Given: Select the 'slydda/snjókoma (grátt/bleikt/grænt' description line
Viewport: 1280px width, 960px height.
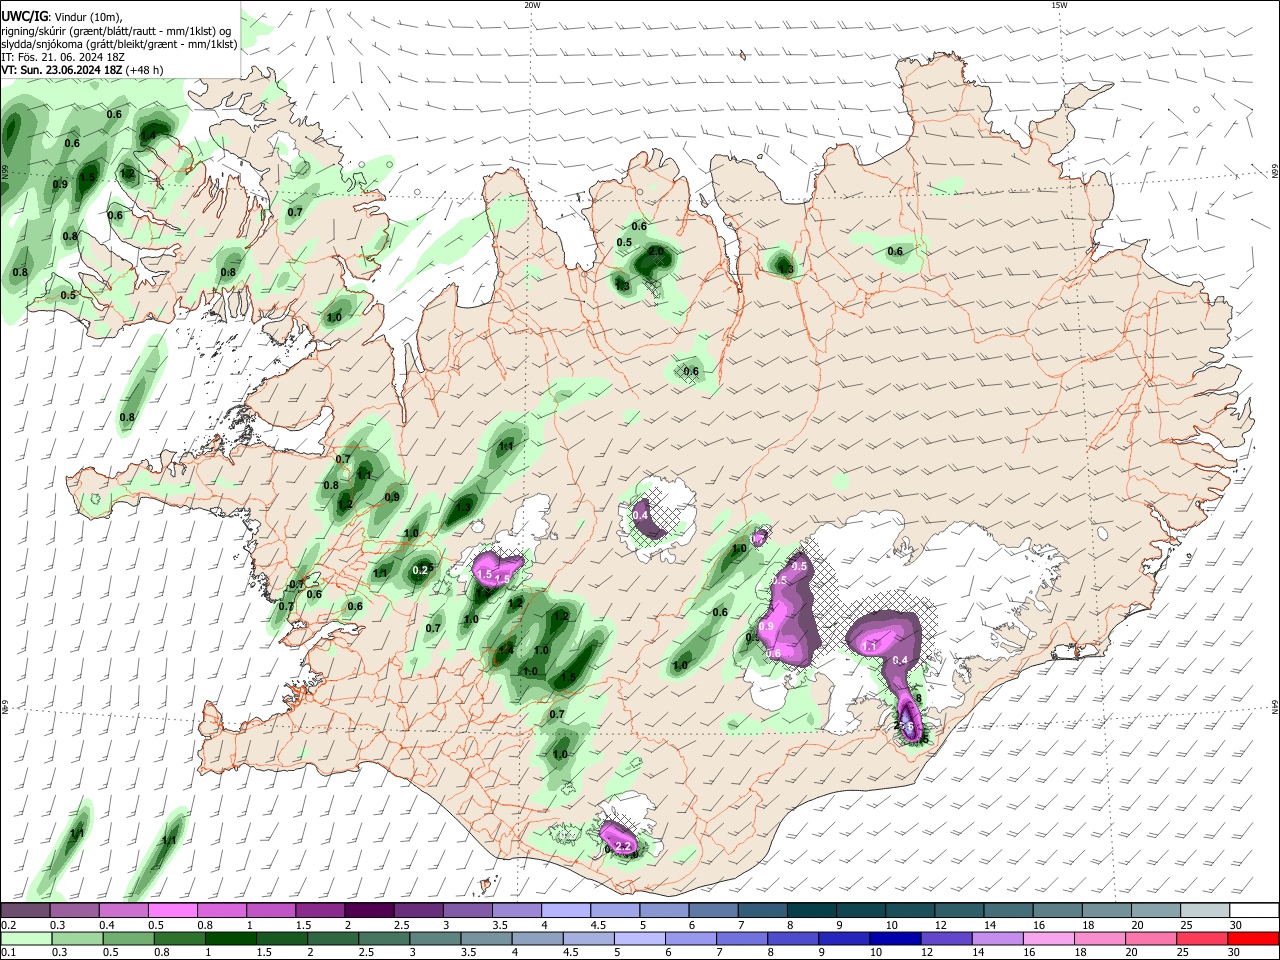Looking at the screenshot, I should tap(119, 44).
